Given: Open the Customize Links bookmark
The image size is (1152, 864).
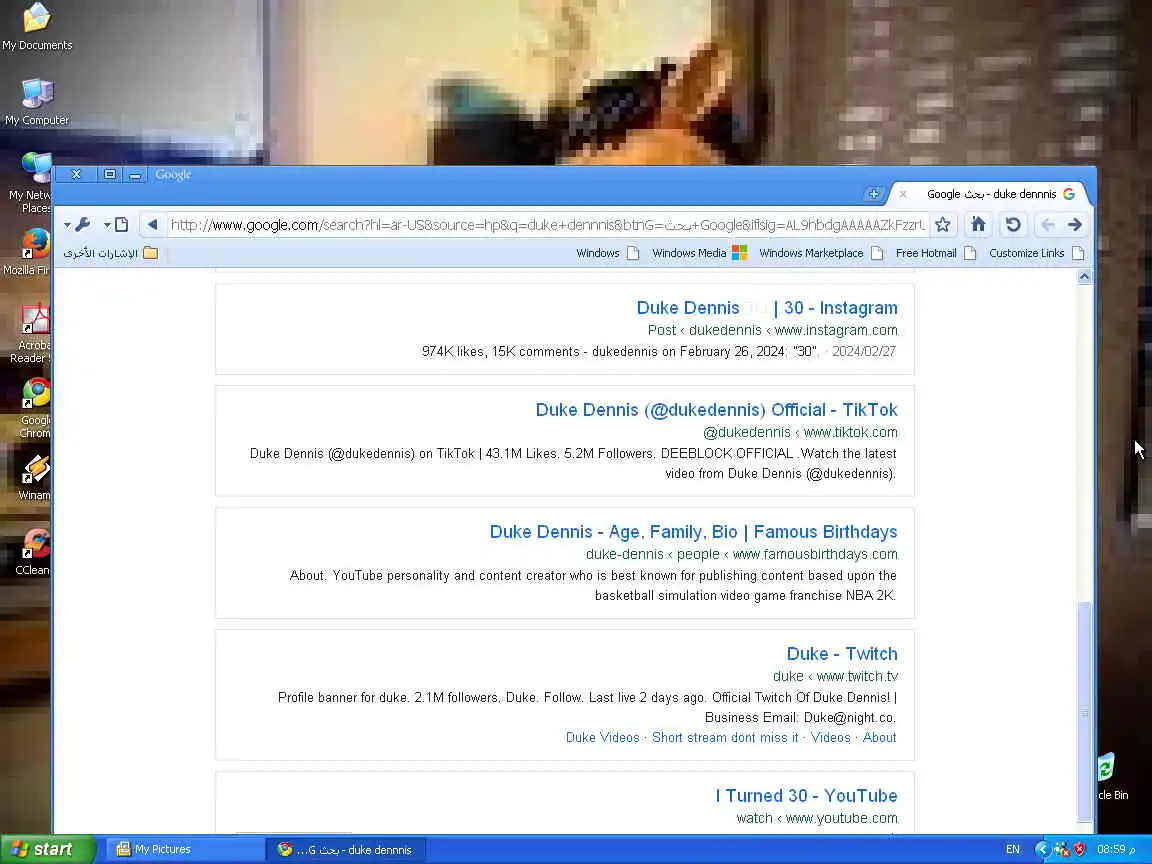Looking at the screenshot, I should pyautogui.click(x=1037, y=253).
